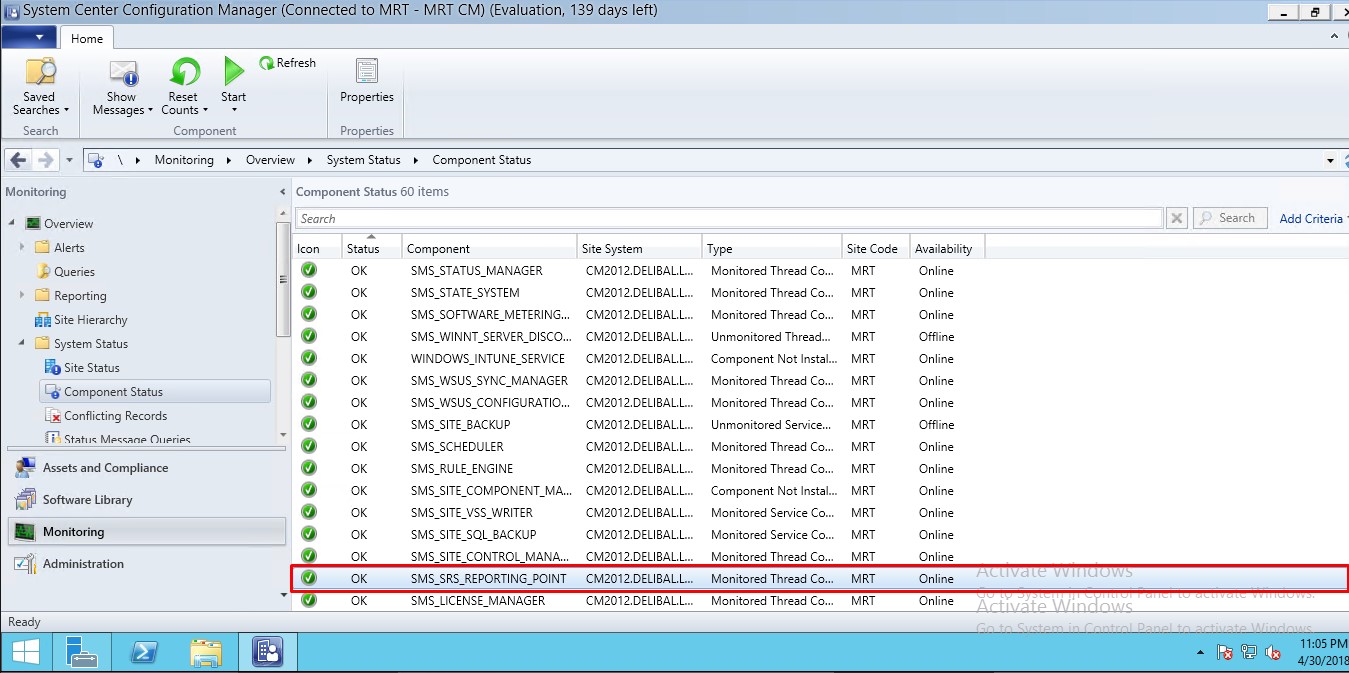Click the Search button beside the search box

(1229, 218)
